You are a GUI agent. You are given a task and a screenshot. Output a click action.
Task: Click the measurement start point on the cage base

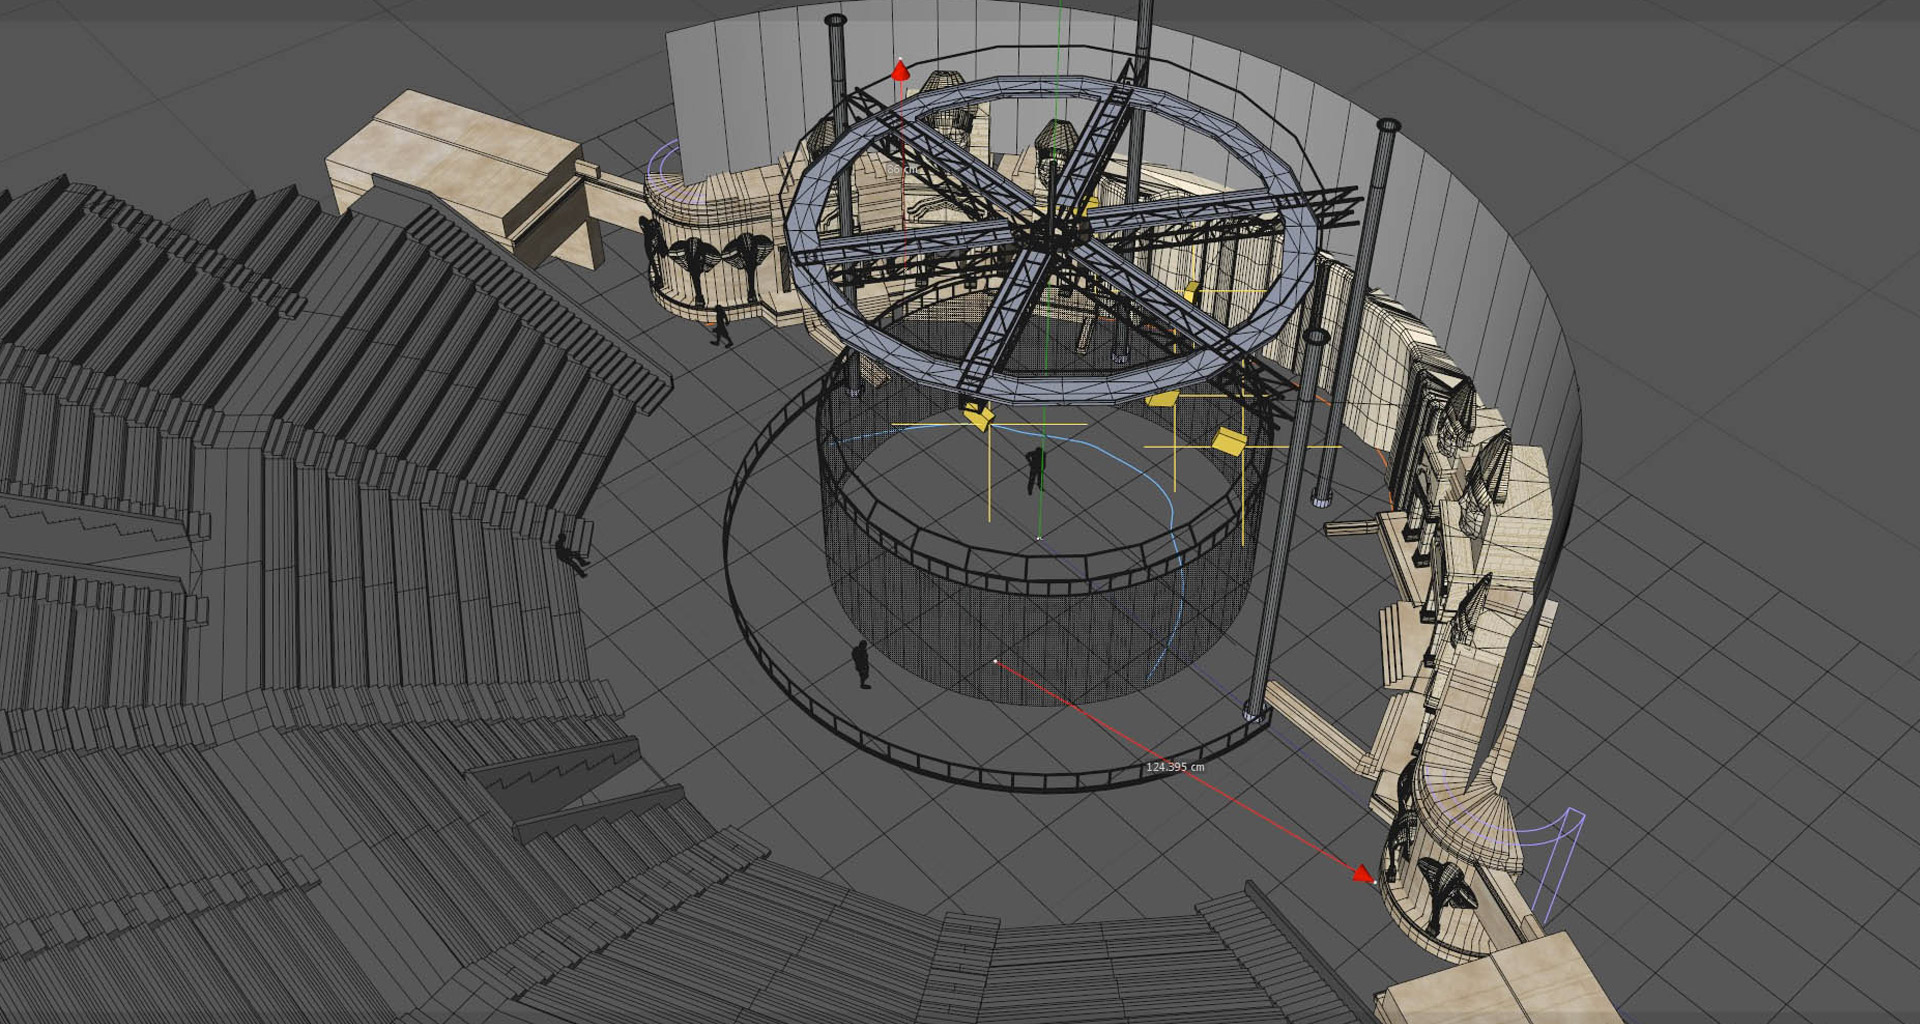pyautogui.click(x=995, y=661)
